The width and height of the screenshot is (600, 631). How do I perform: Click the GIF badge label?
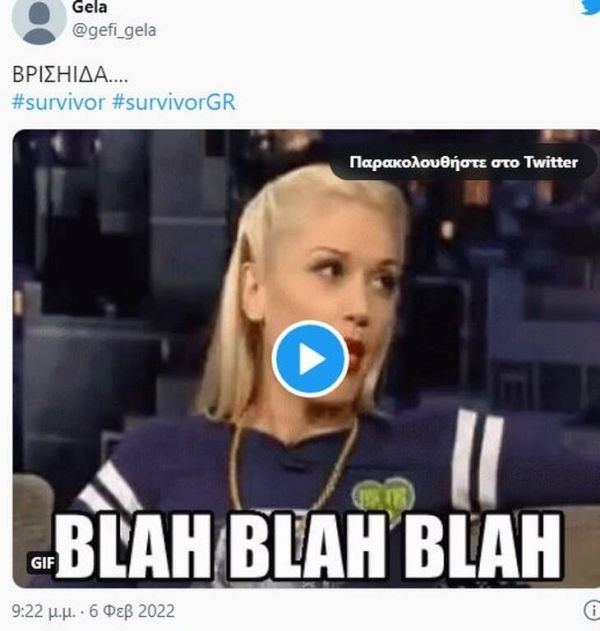coord(43,563)
